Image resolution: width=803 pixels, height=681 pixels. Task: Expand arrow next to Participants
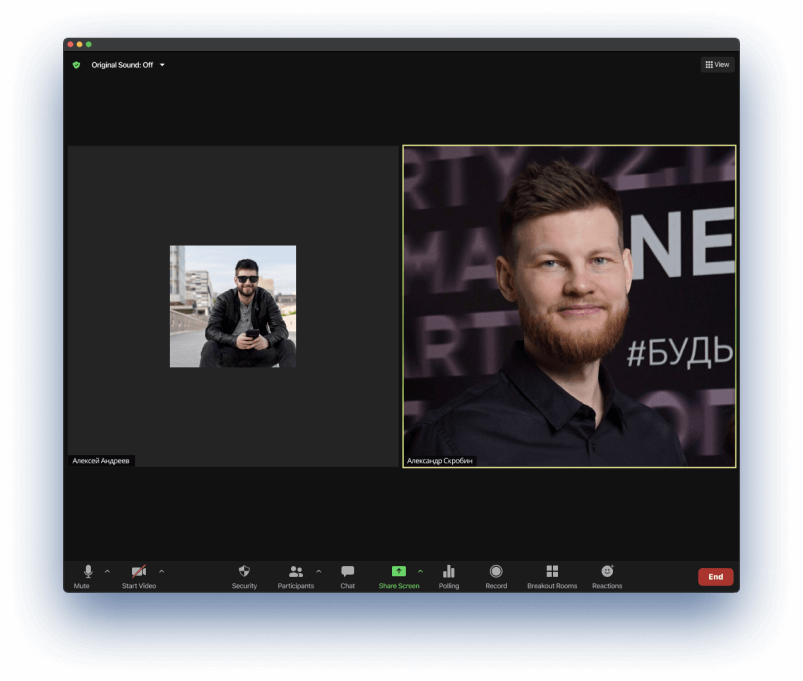coord(319,571)
